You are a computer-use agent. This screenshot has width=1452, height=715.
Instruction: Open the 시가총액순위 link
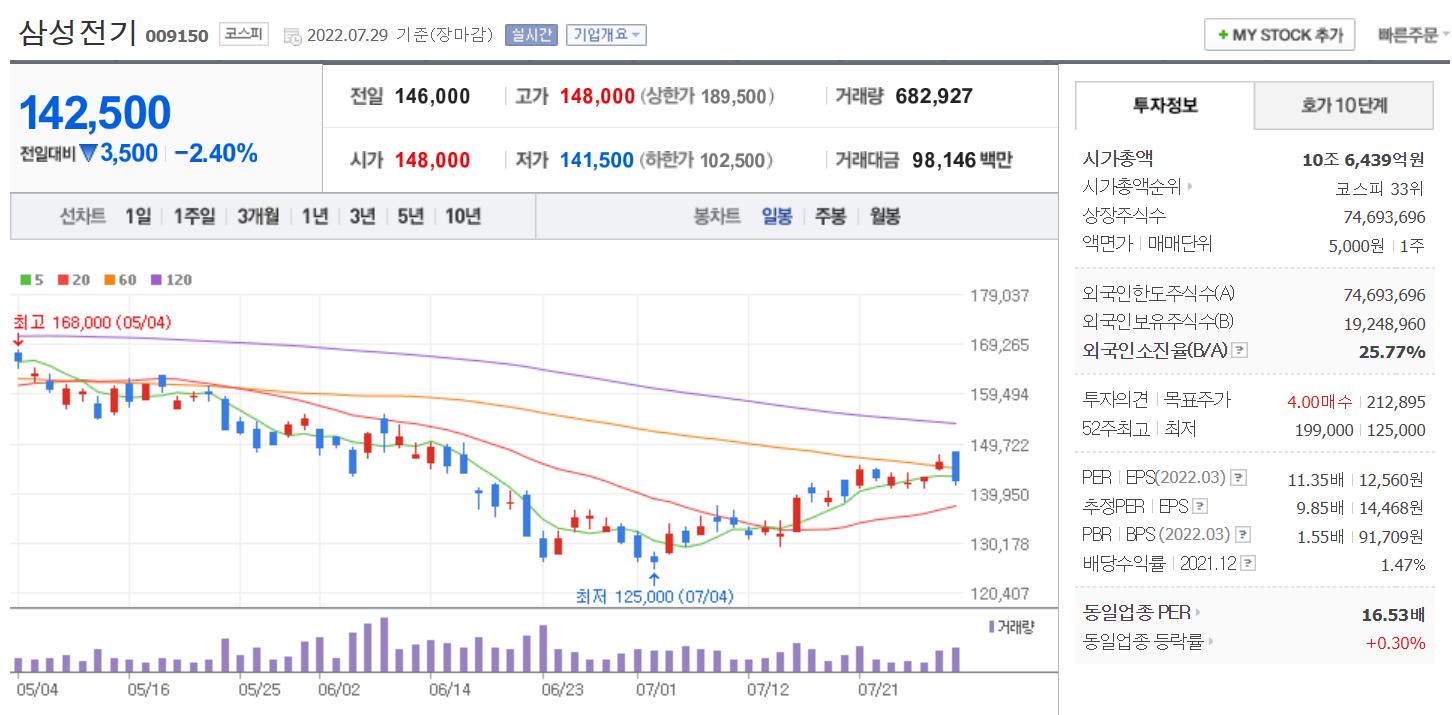[x=1131, y=187]
